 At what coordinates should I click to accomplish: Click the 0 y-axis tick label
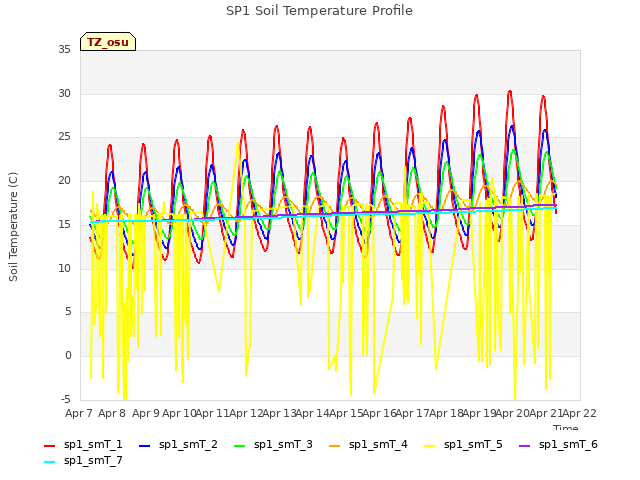click(68, 356)
